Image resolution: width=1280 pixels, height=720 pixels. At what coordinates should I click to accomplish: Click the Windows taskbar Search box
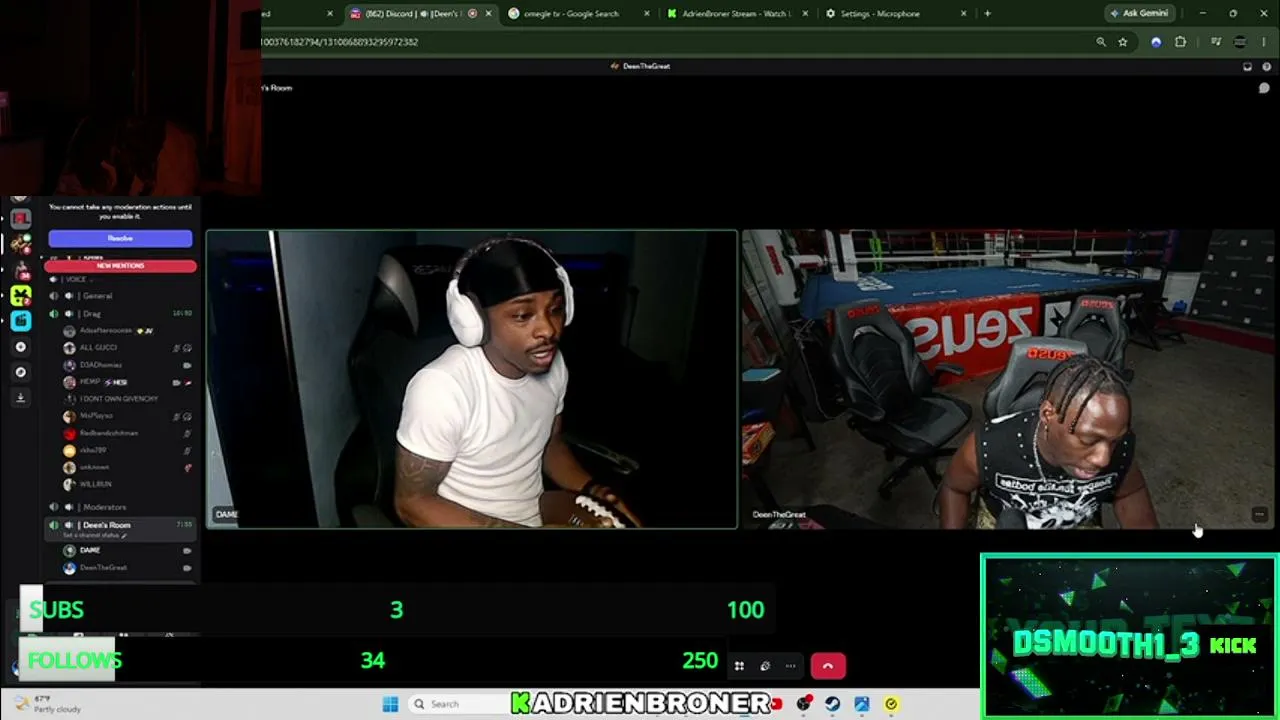[x=458, y=704]
